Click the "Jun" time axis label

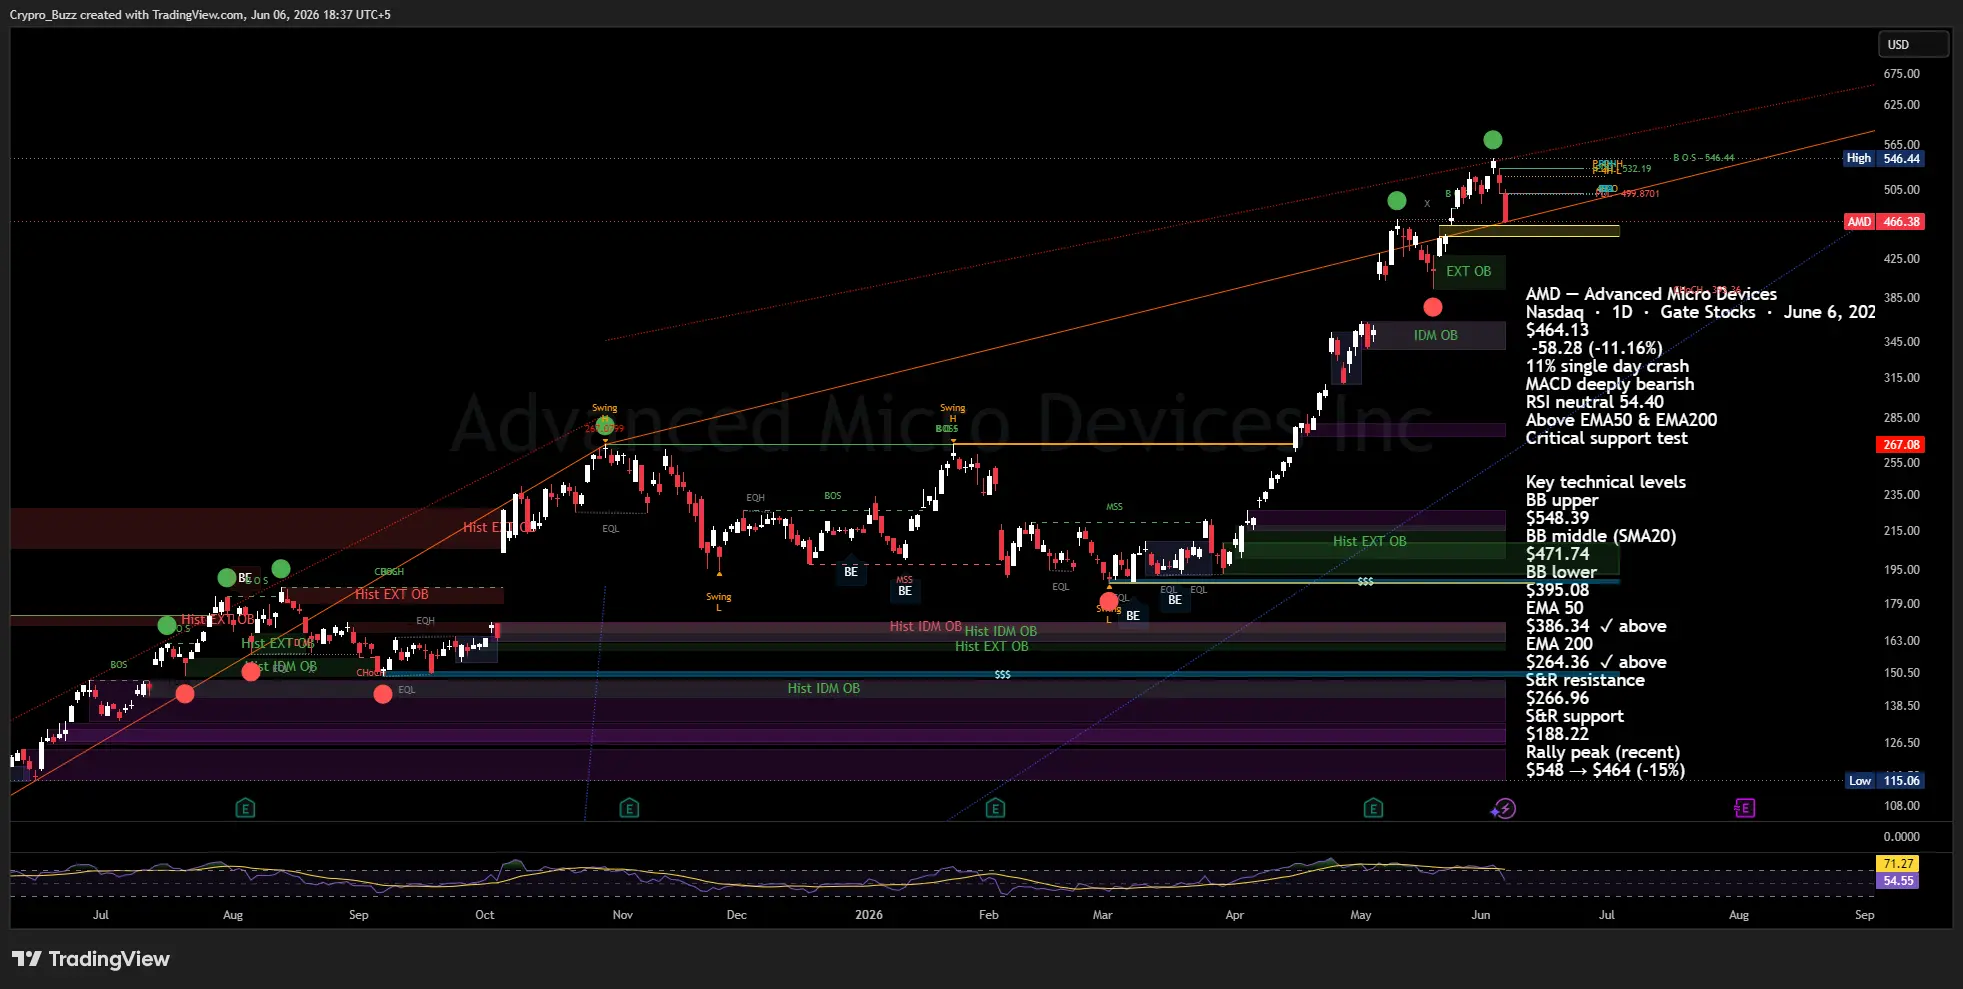click(x=1481, y=915)
